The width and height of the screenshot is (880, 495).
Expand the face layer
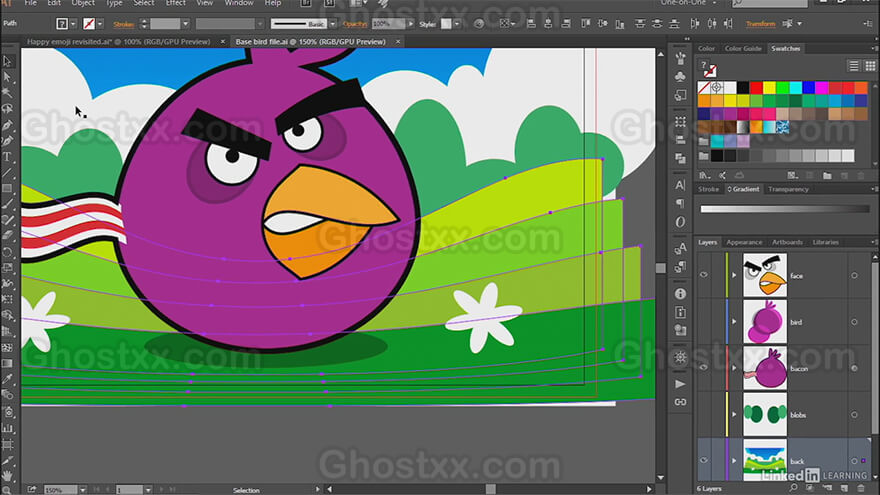coord(734,275)
